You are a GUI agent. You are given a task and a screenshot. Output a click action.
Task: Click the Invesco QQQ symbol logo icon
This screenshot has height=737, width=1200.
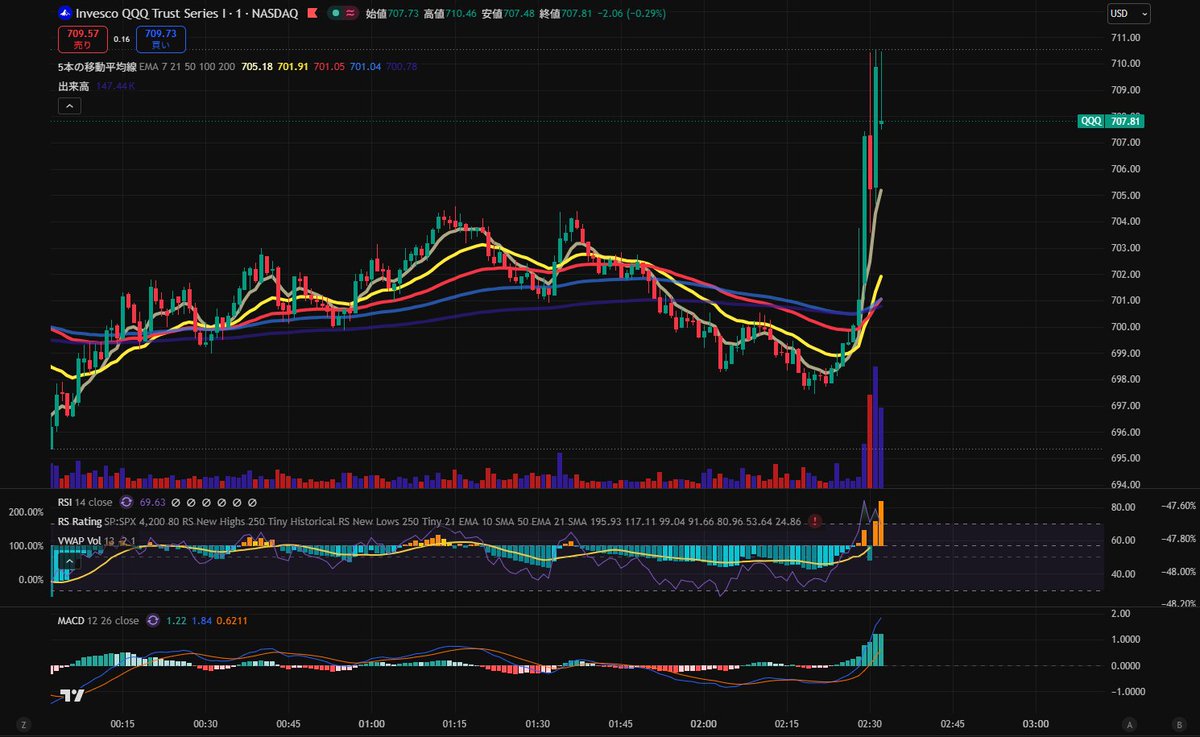[65, 14]
